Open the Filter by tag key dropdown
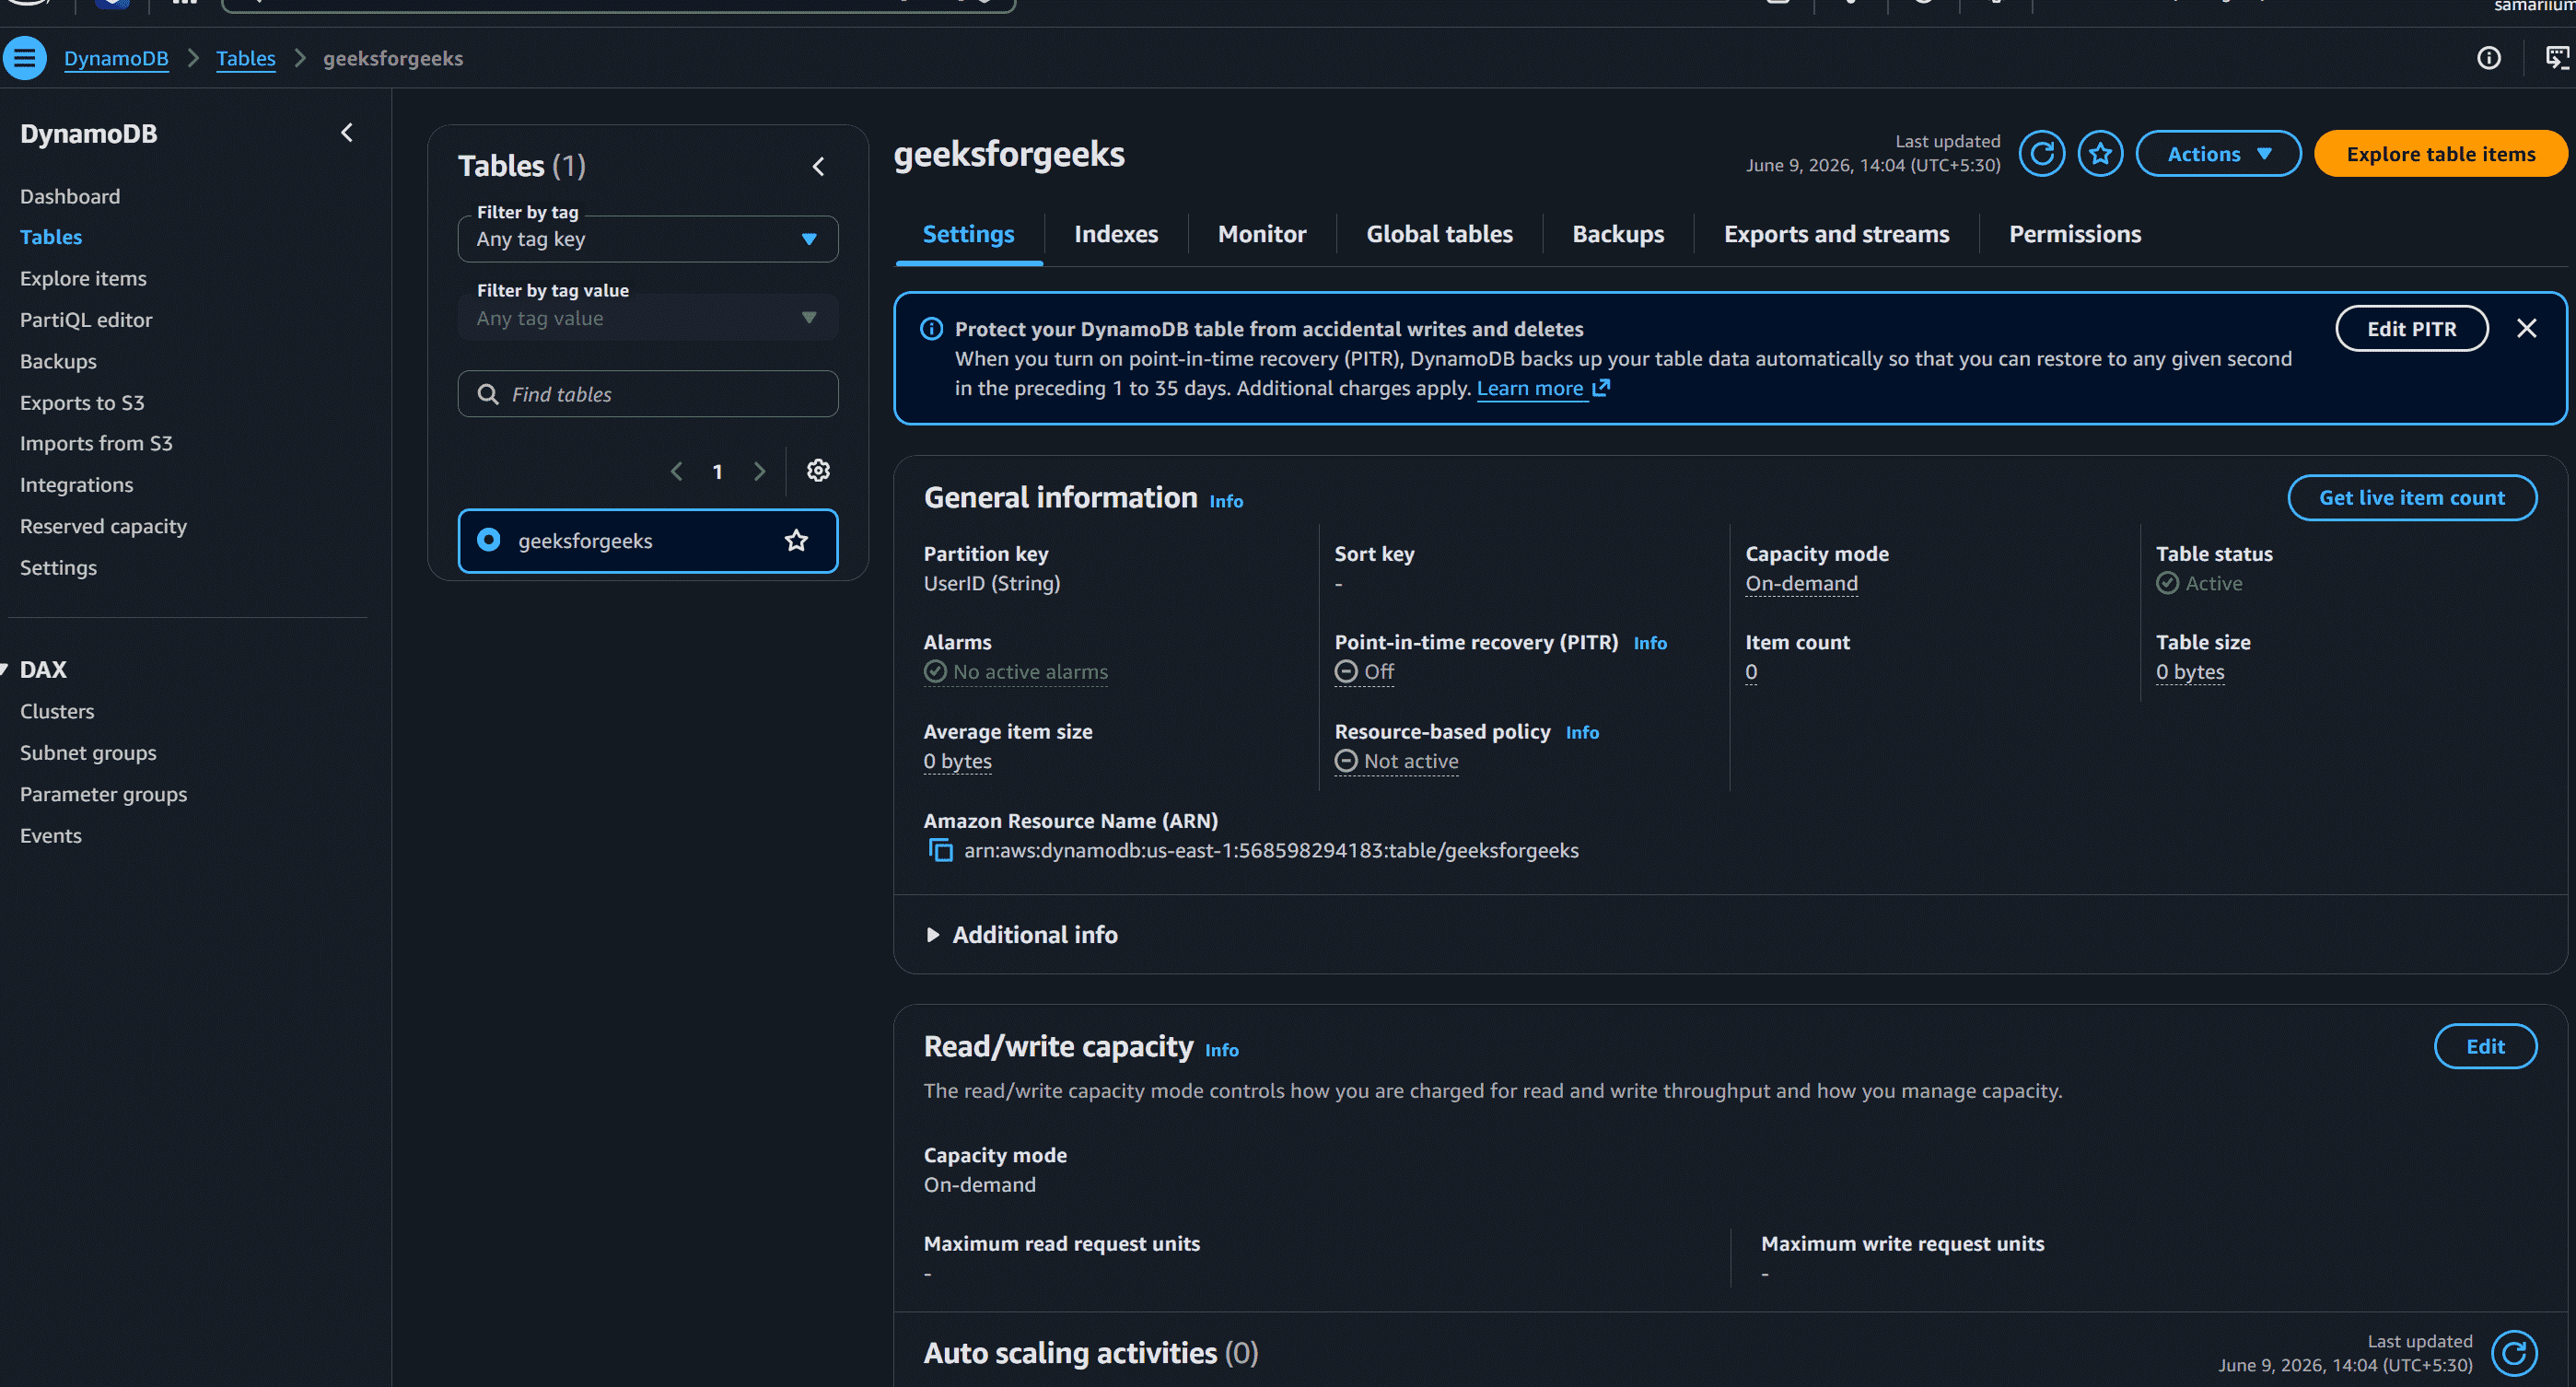Image resolution: width=2576 pixels, height=1387 pixels. pos(648,239)
